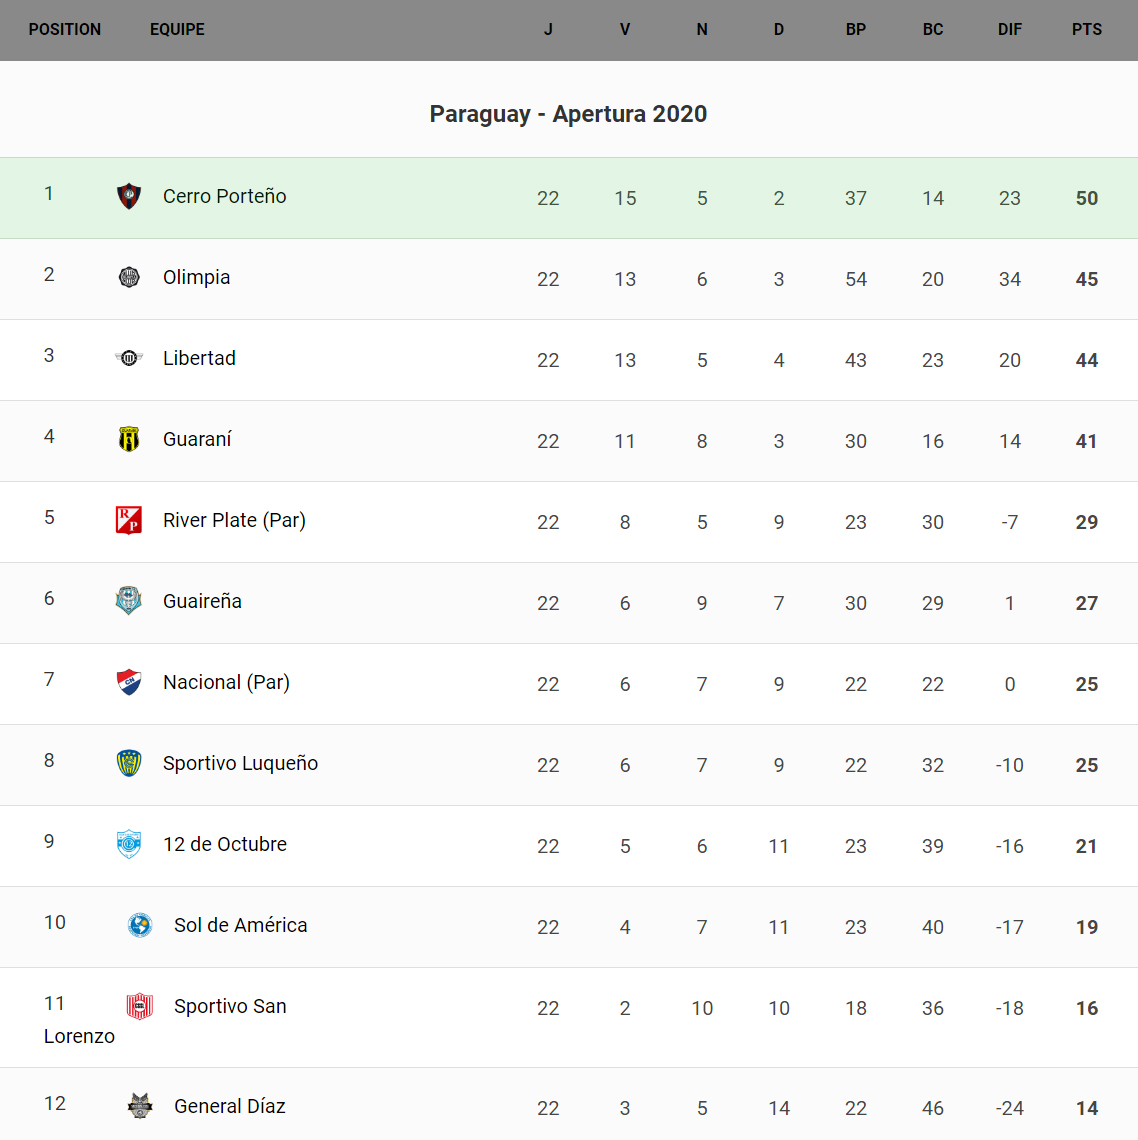Click the General Díaz club crest

[x=140, y=1106]
